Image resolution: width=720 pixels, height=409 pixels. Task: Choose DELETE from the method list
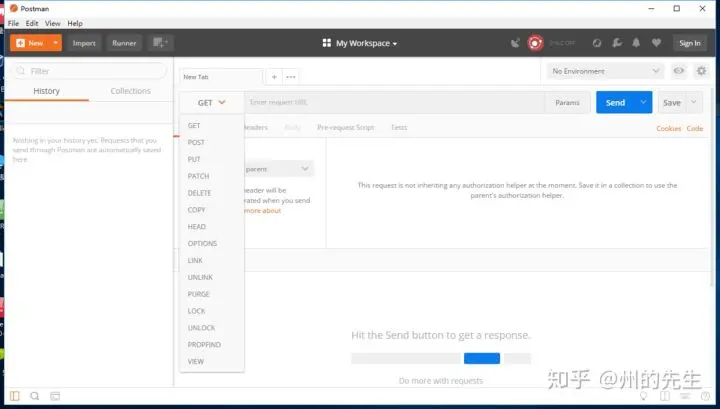tap(212, 193)
